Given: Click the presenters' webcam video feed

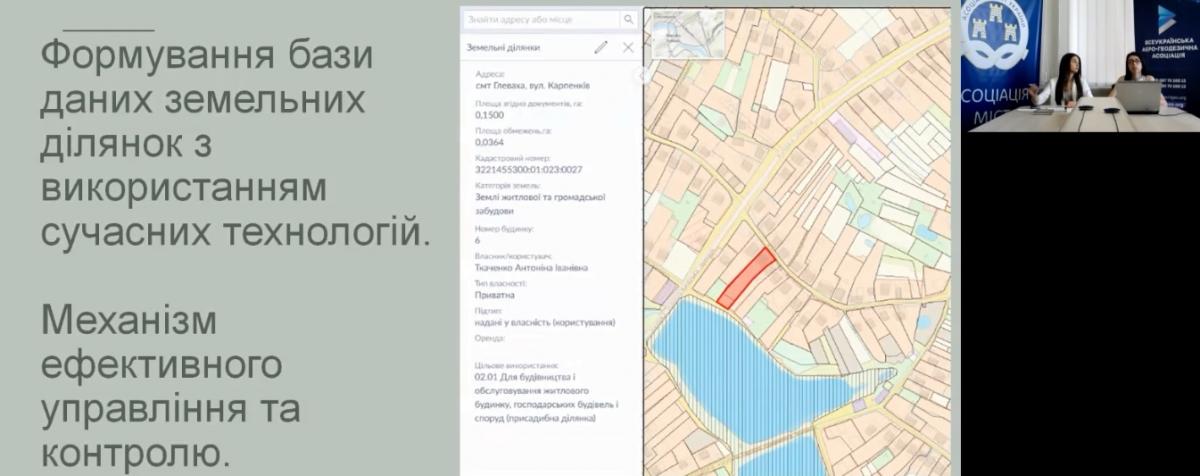Looking at the screenshot, I should 1080,66.
